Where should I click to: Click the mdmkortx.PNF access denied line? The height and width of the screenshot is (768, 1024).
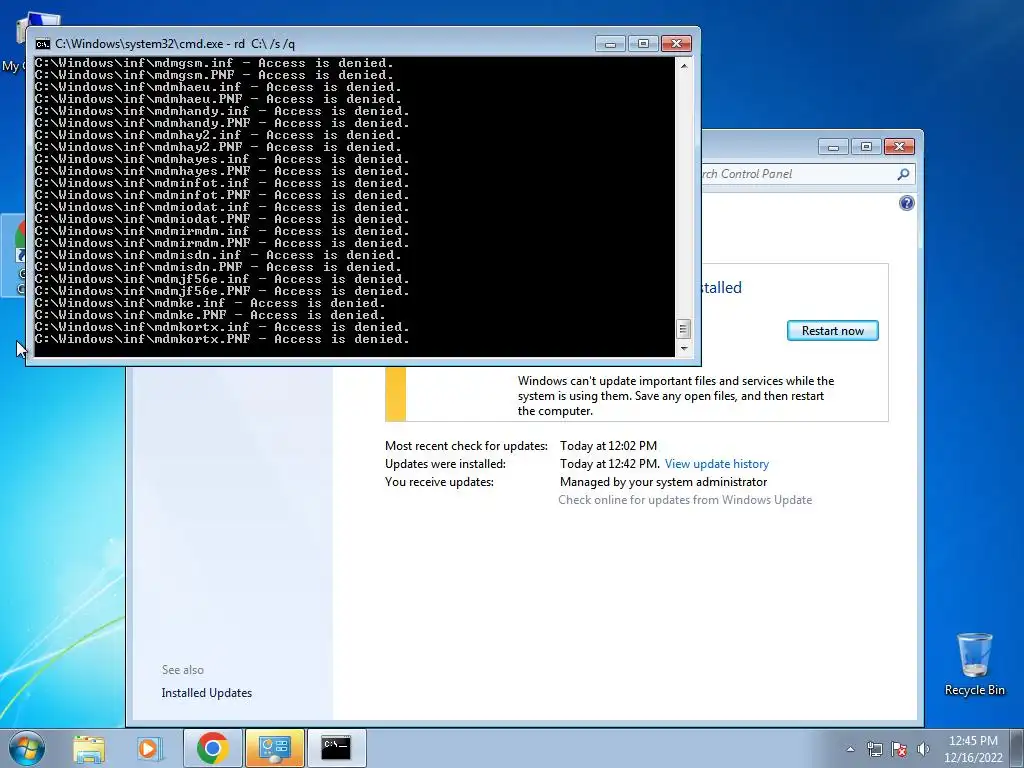coord(222,339)
